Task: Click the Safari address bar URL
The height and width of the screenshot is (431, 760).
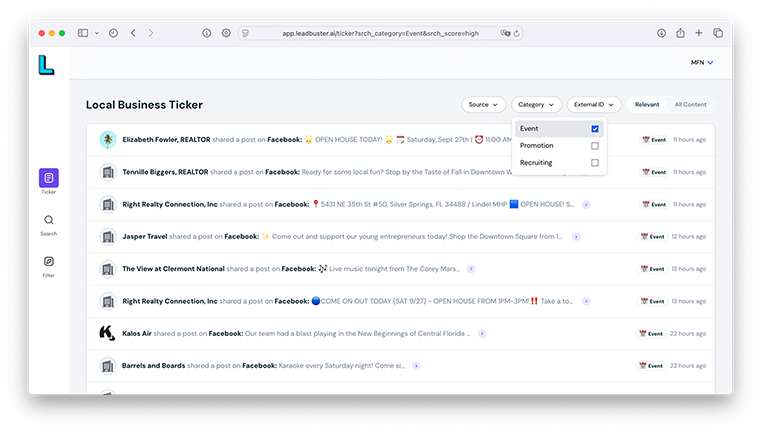Action: click(380, 33)
